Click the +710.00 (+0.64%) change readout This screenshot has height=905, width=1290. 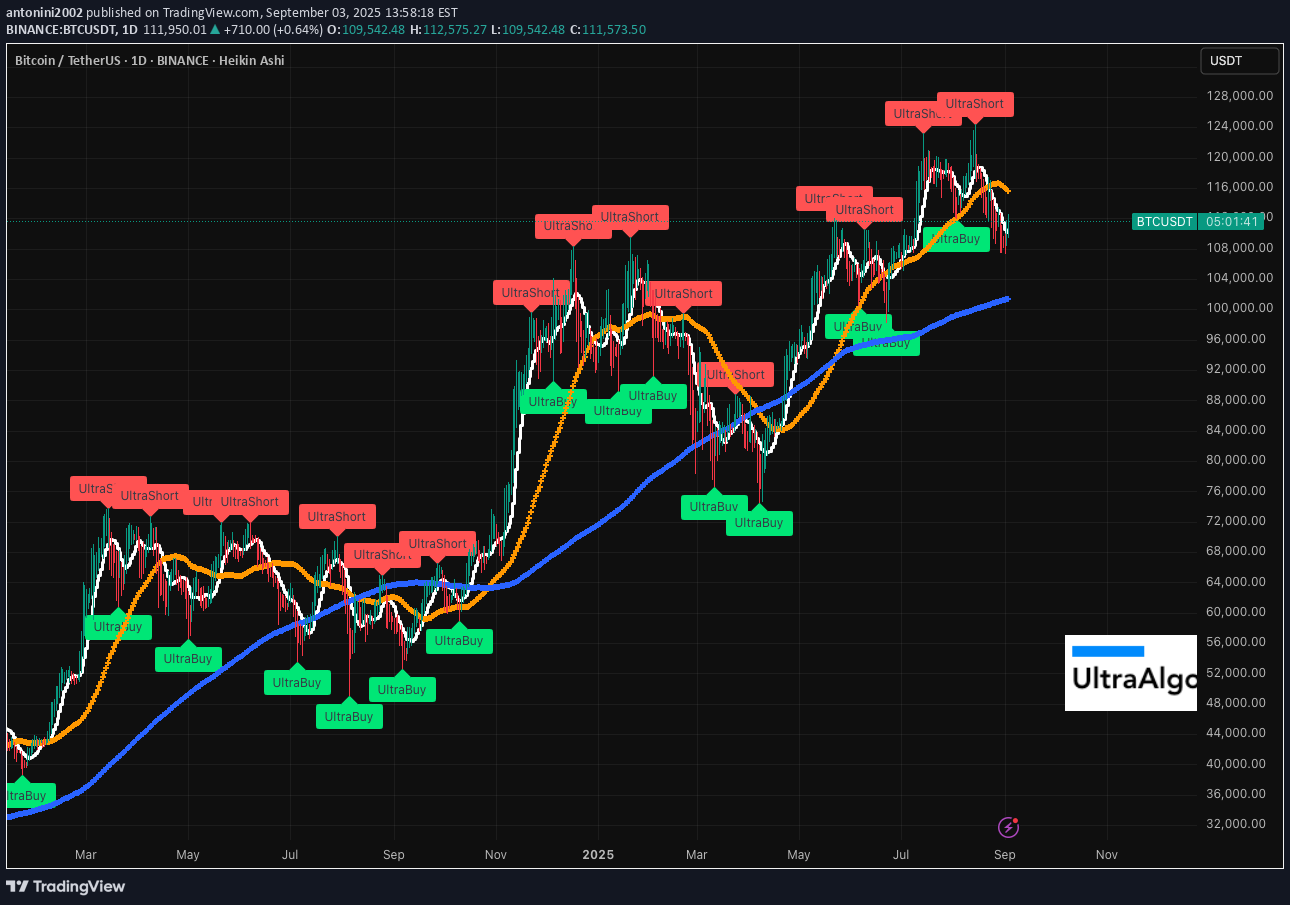click(x=275, y=30)
